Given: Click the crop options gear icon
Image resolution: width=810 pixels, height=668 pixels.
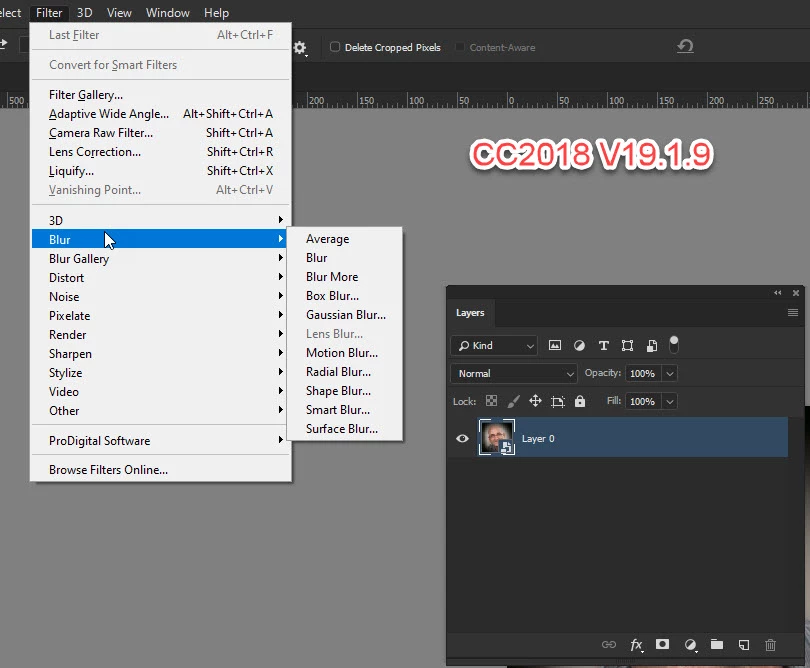Looking at the screenshot, I should [300, 48].
